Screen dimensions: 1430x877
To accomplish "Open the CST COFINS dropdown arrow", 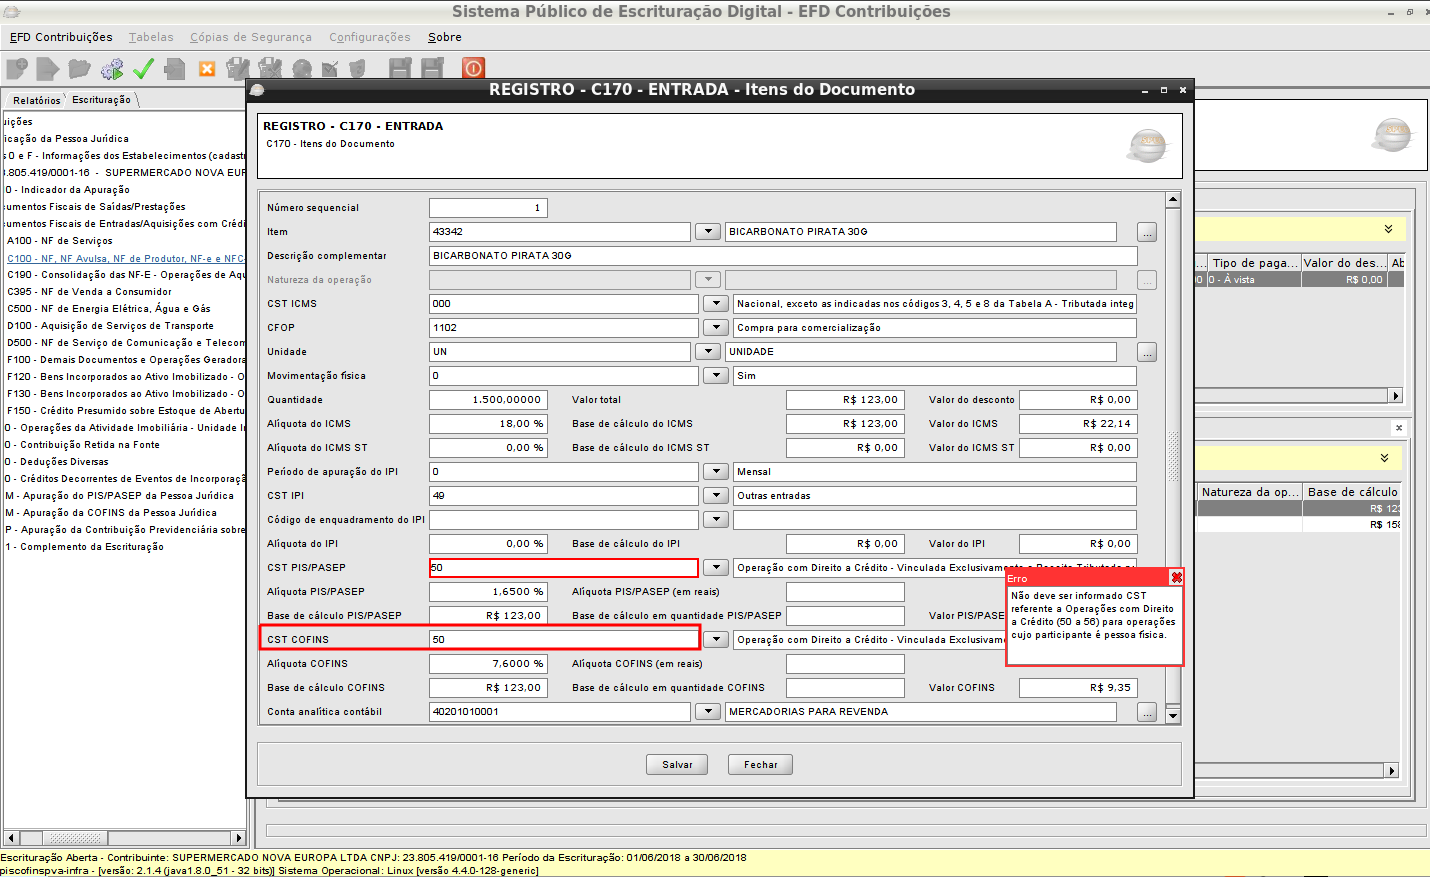I will [715, 640].
